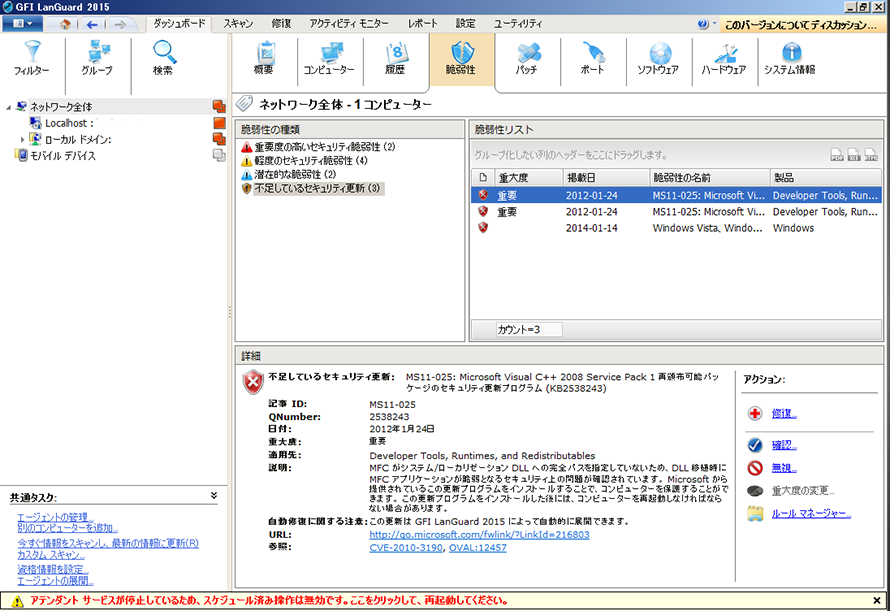Viewport: 890px width, 611px height.
Task: Click the 別のコンピューターを追加 link
Action: (x=67, y=528)
